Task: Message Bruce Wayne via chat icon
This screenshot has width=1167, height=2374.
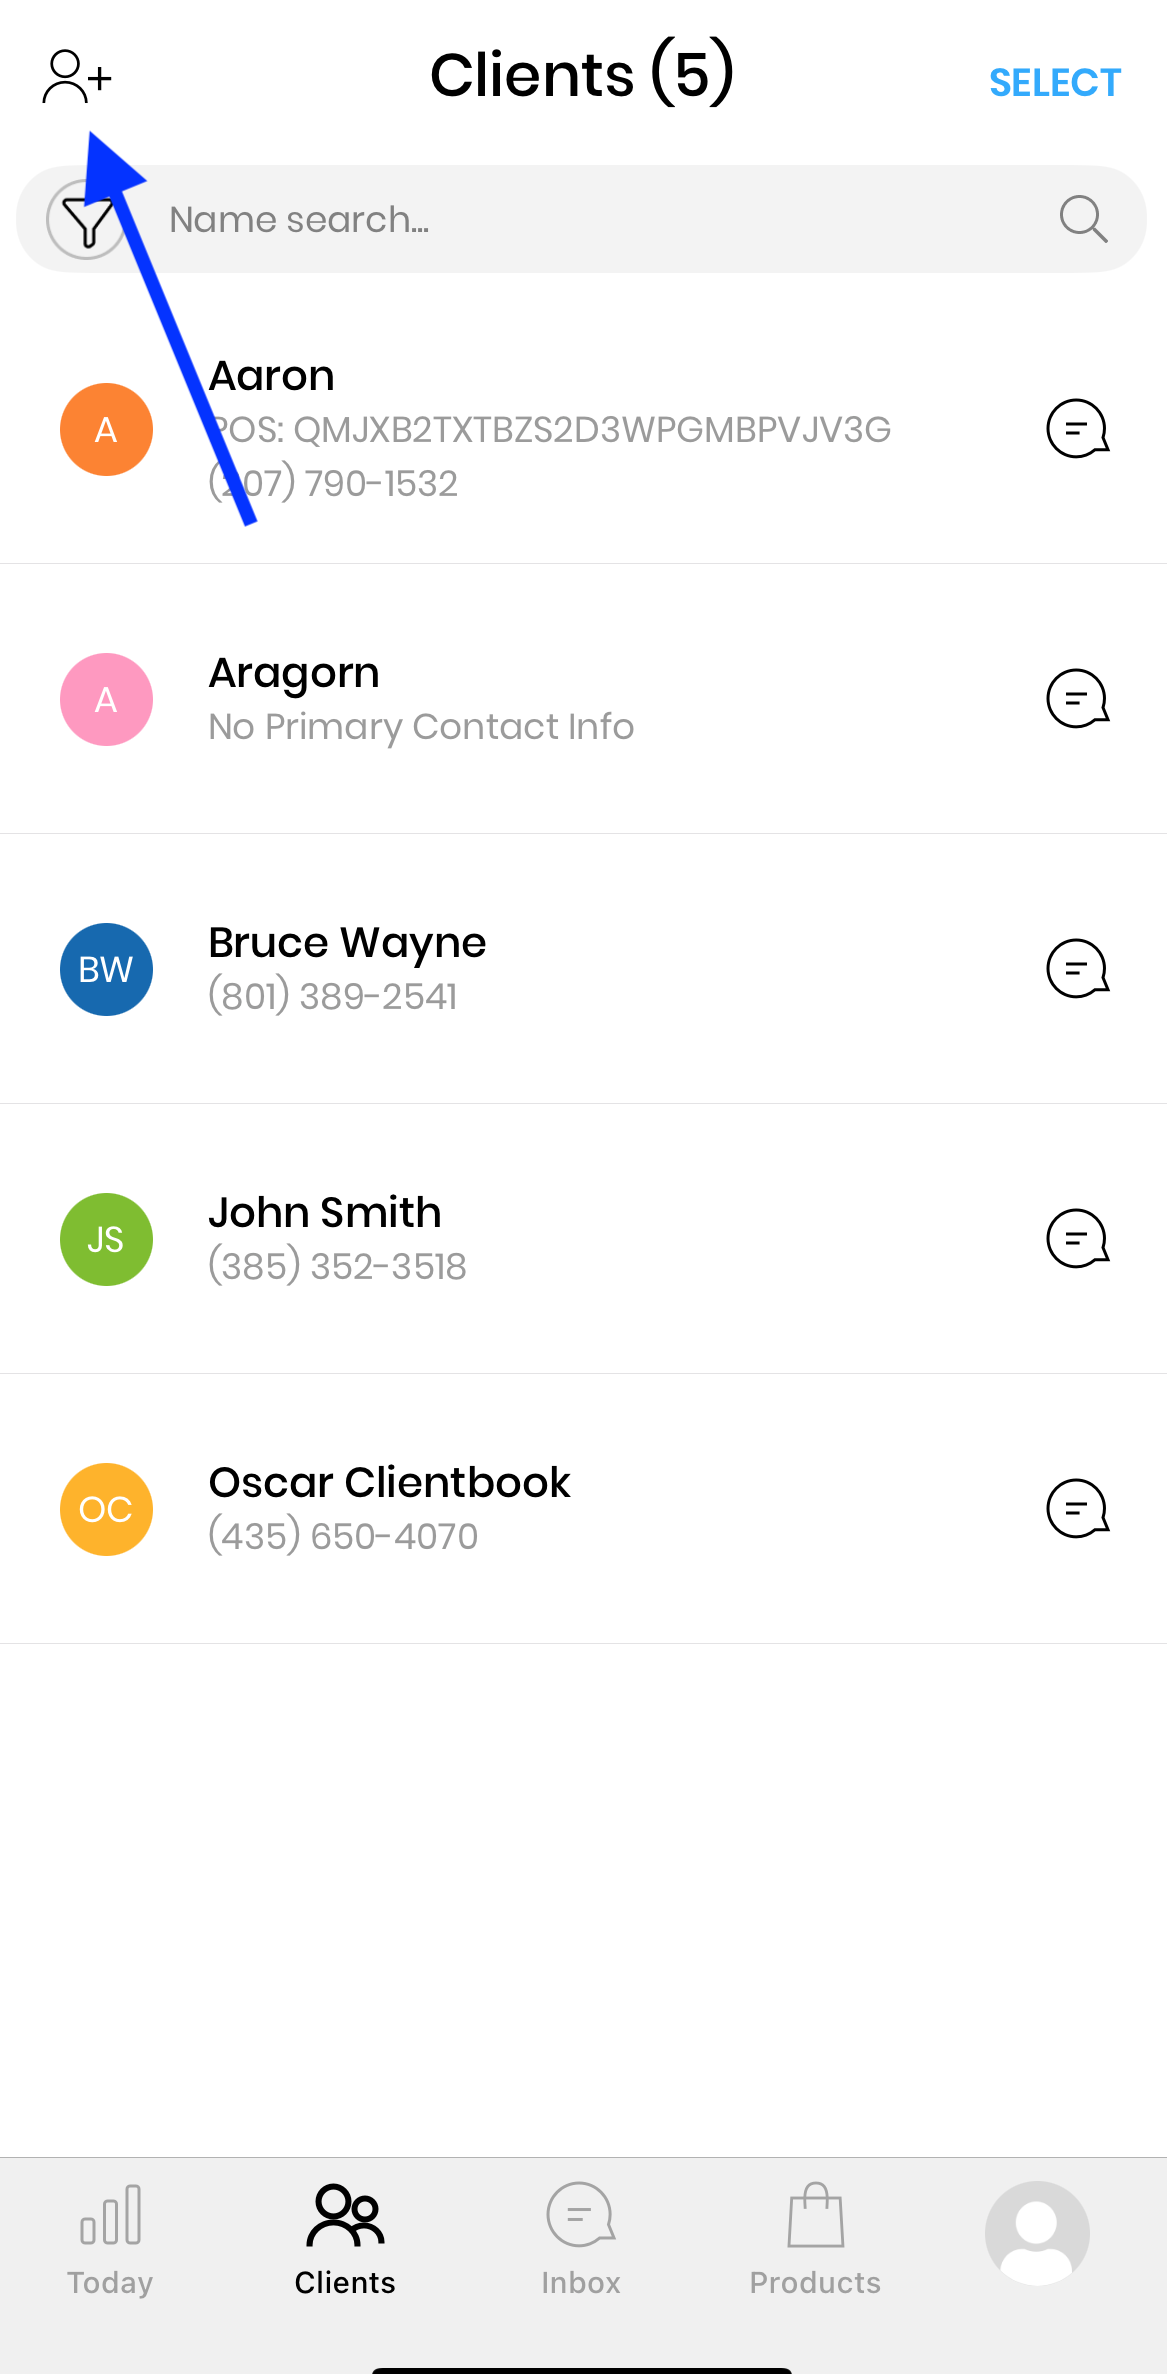Action: [x=1077, y=969]
